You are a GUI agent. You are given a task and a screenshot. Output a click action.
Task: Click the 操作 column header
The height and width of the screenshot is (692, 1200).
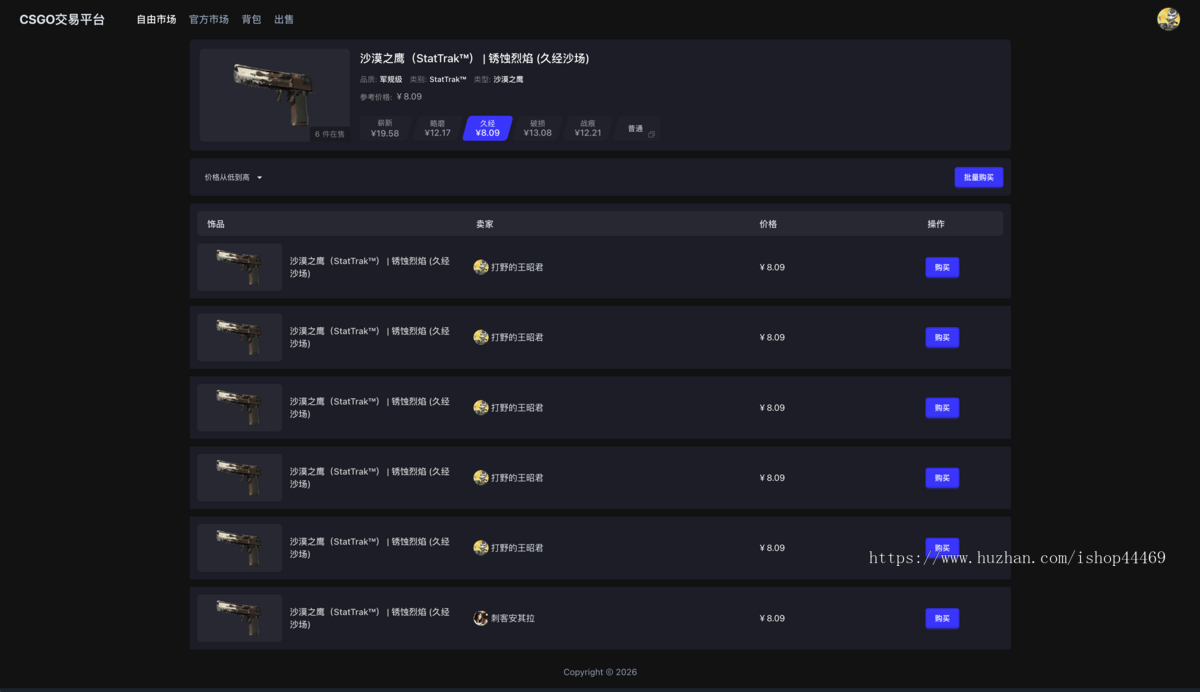936,224
